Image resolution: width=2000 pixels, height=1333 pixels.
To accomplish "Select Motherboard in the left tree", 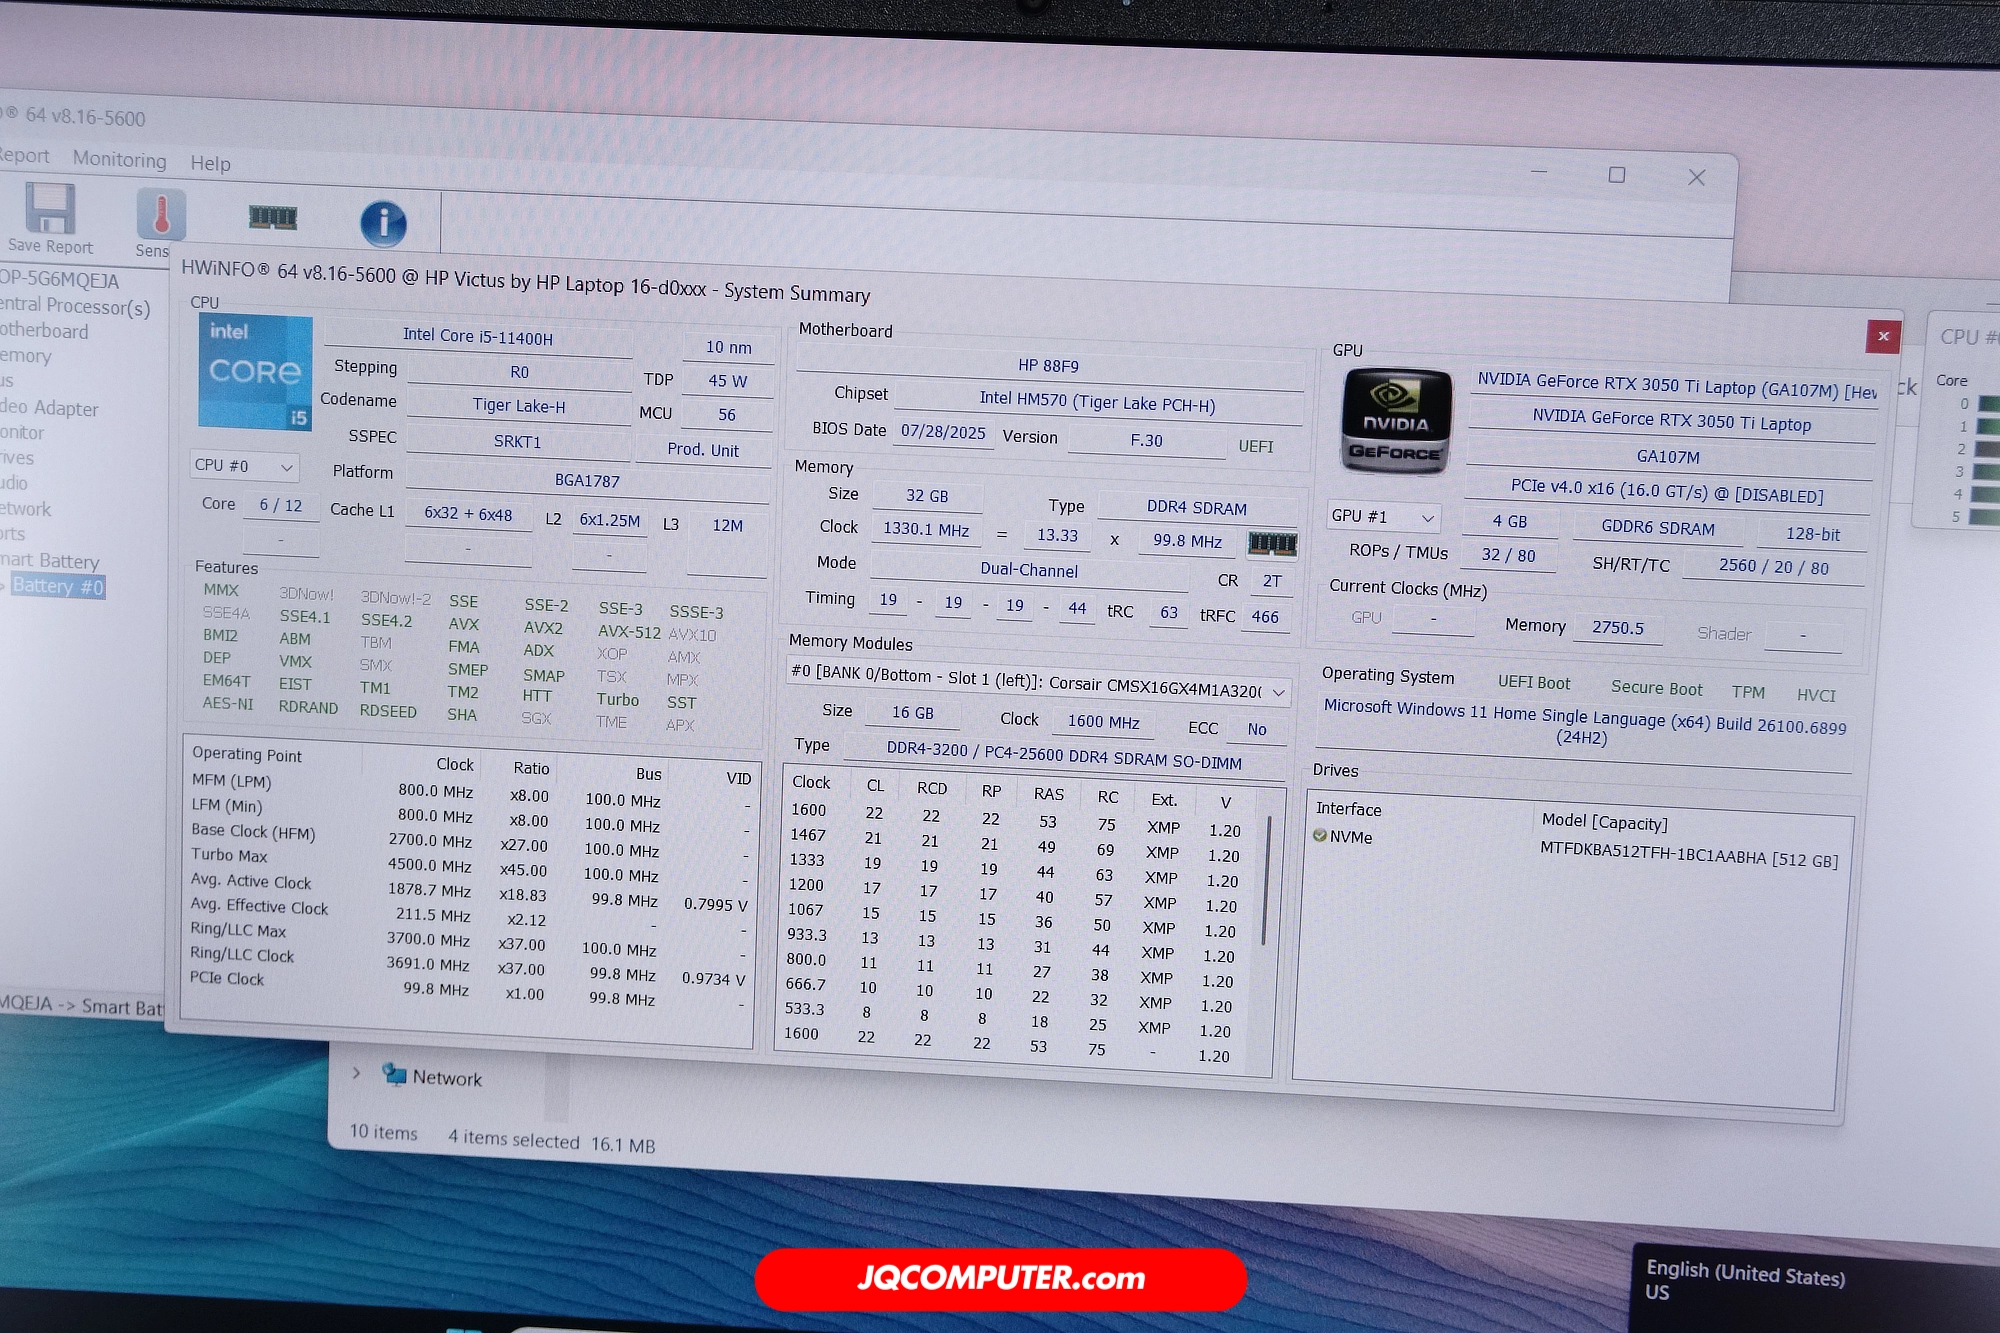I will tap(44, 331).
